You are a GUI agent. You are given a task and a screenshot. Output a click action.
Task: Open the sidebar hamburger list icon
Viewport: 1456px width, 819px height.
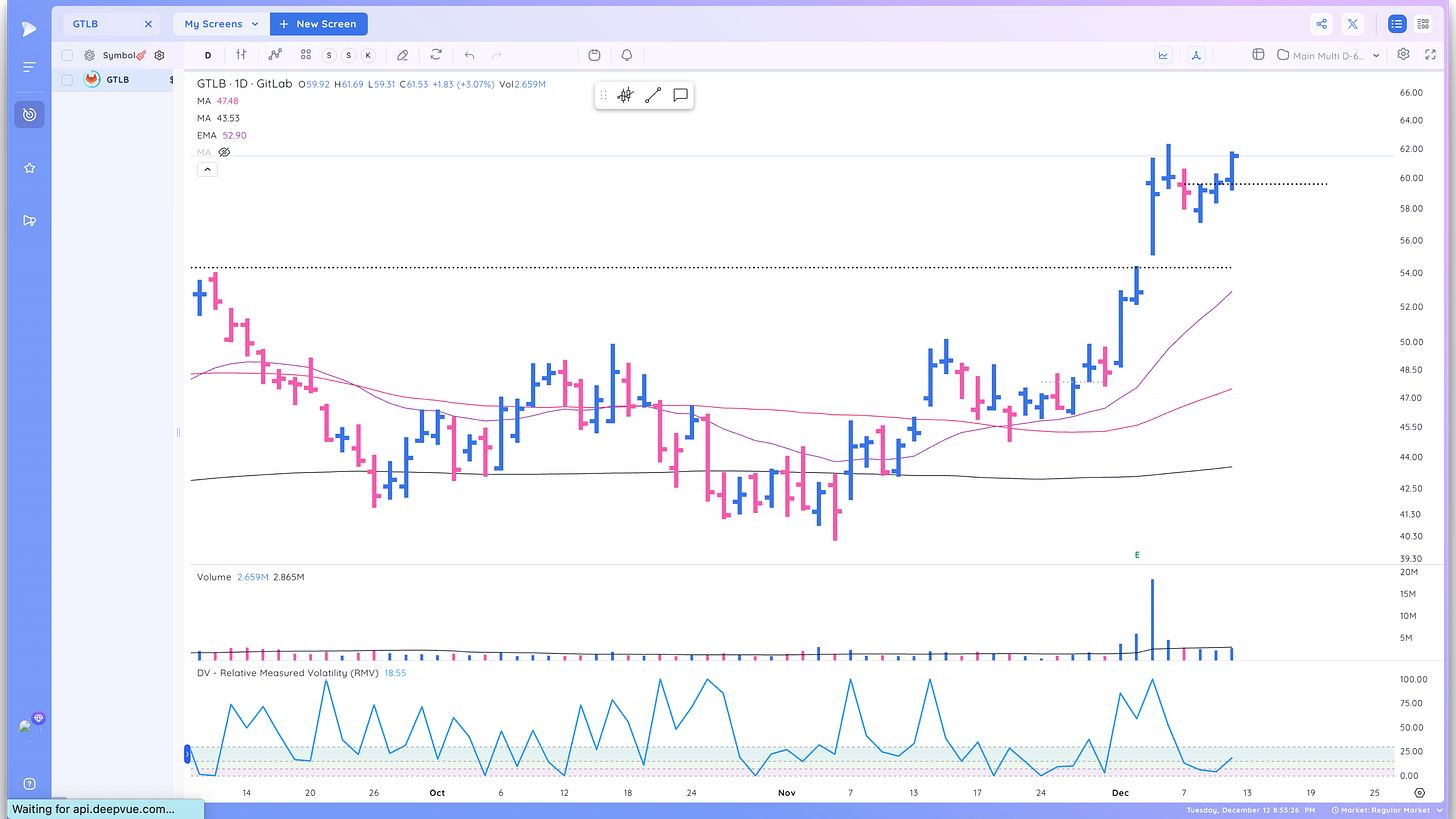click(29, 66)
